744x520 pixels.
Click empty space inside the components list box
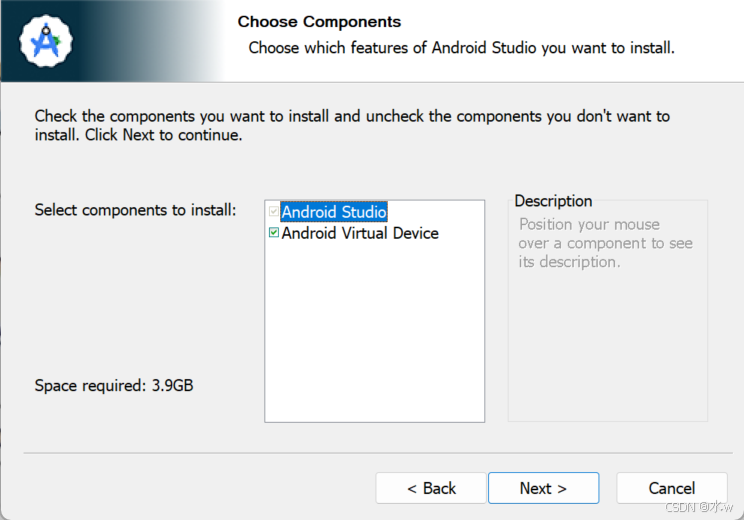tap(374, 332)
